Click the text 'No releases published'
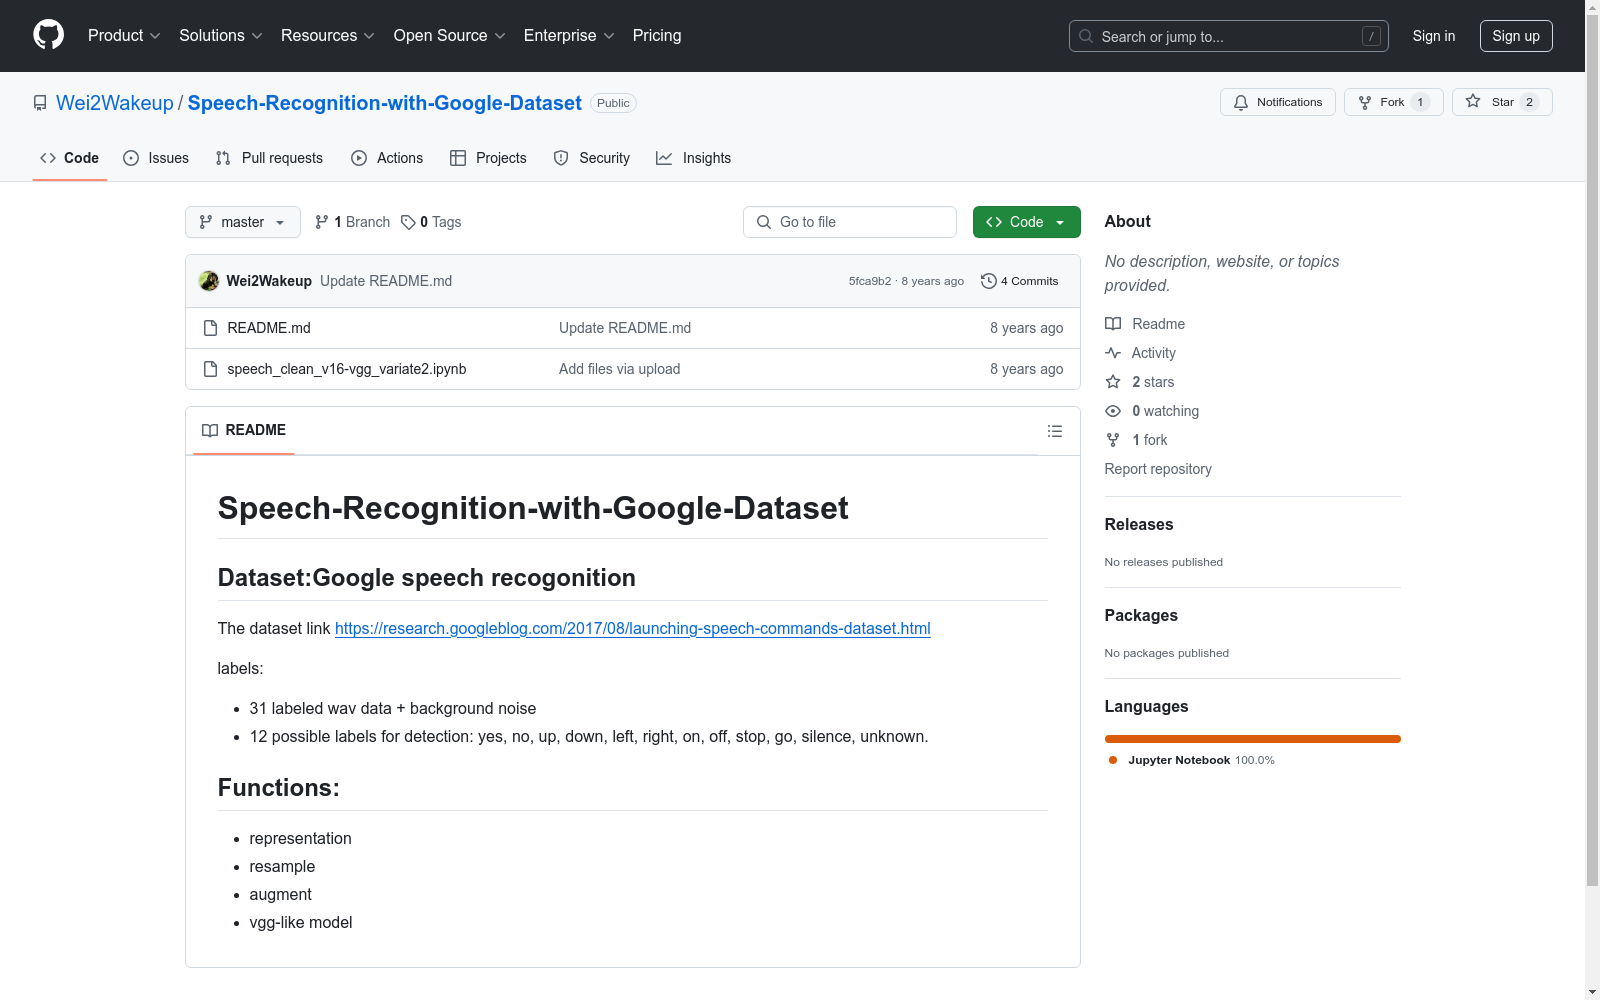The height and width of the screenshot is (1000, 1600). (1164, 562)
